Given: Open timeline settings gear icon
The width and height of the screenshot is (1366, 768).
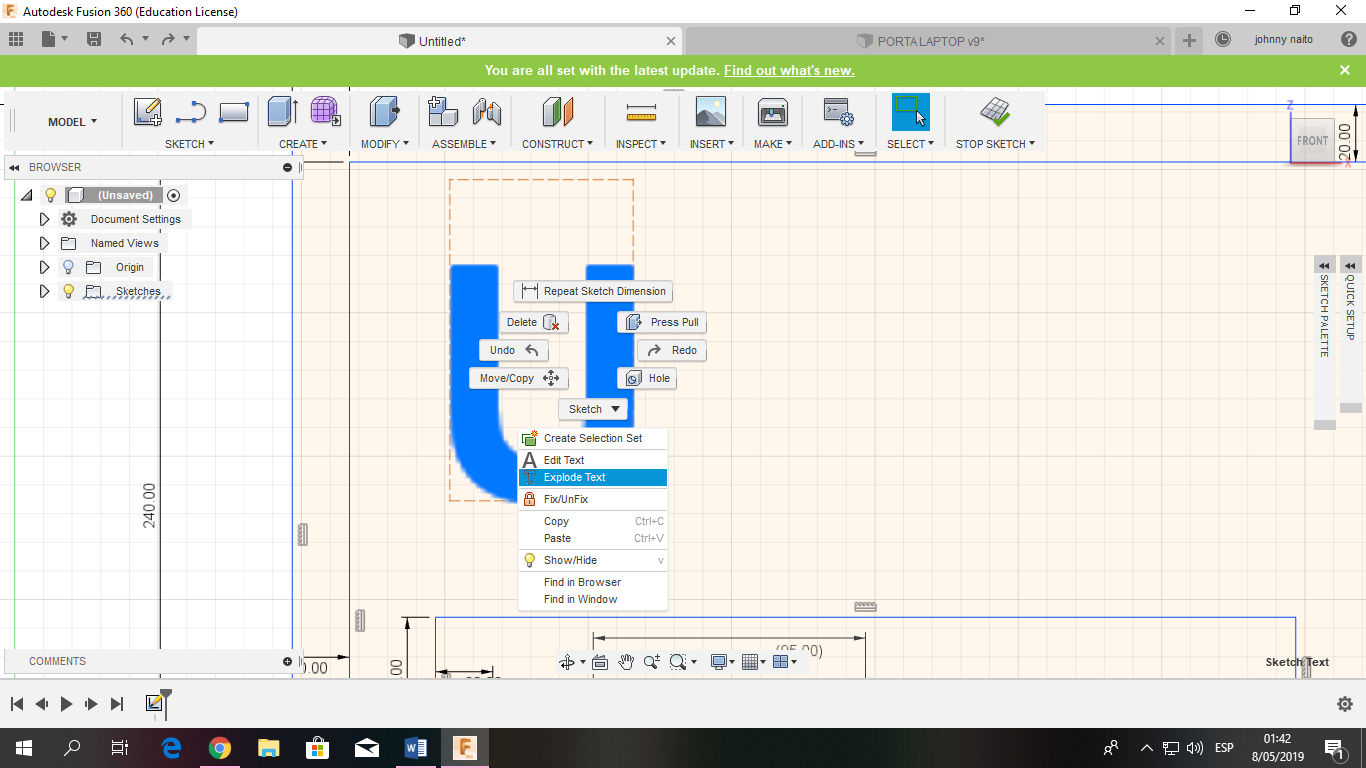Looking at the screenshot, I should point(1345,704).
